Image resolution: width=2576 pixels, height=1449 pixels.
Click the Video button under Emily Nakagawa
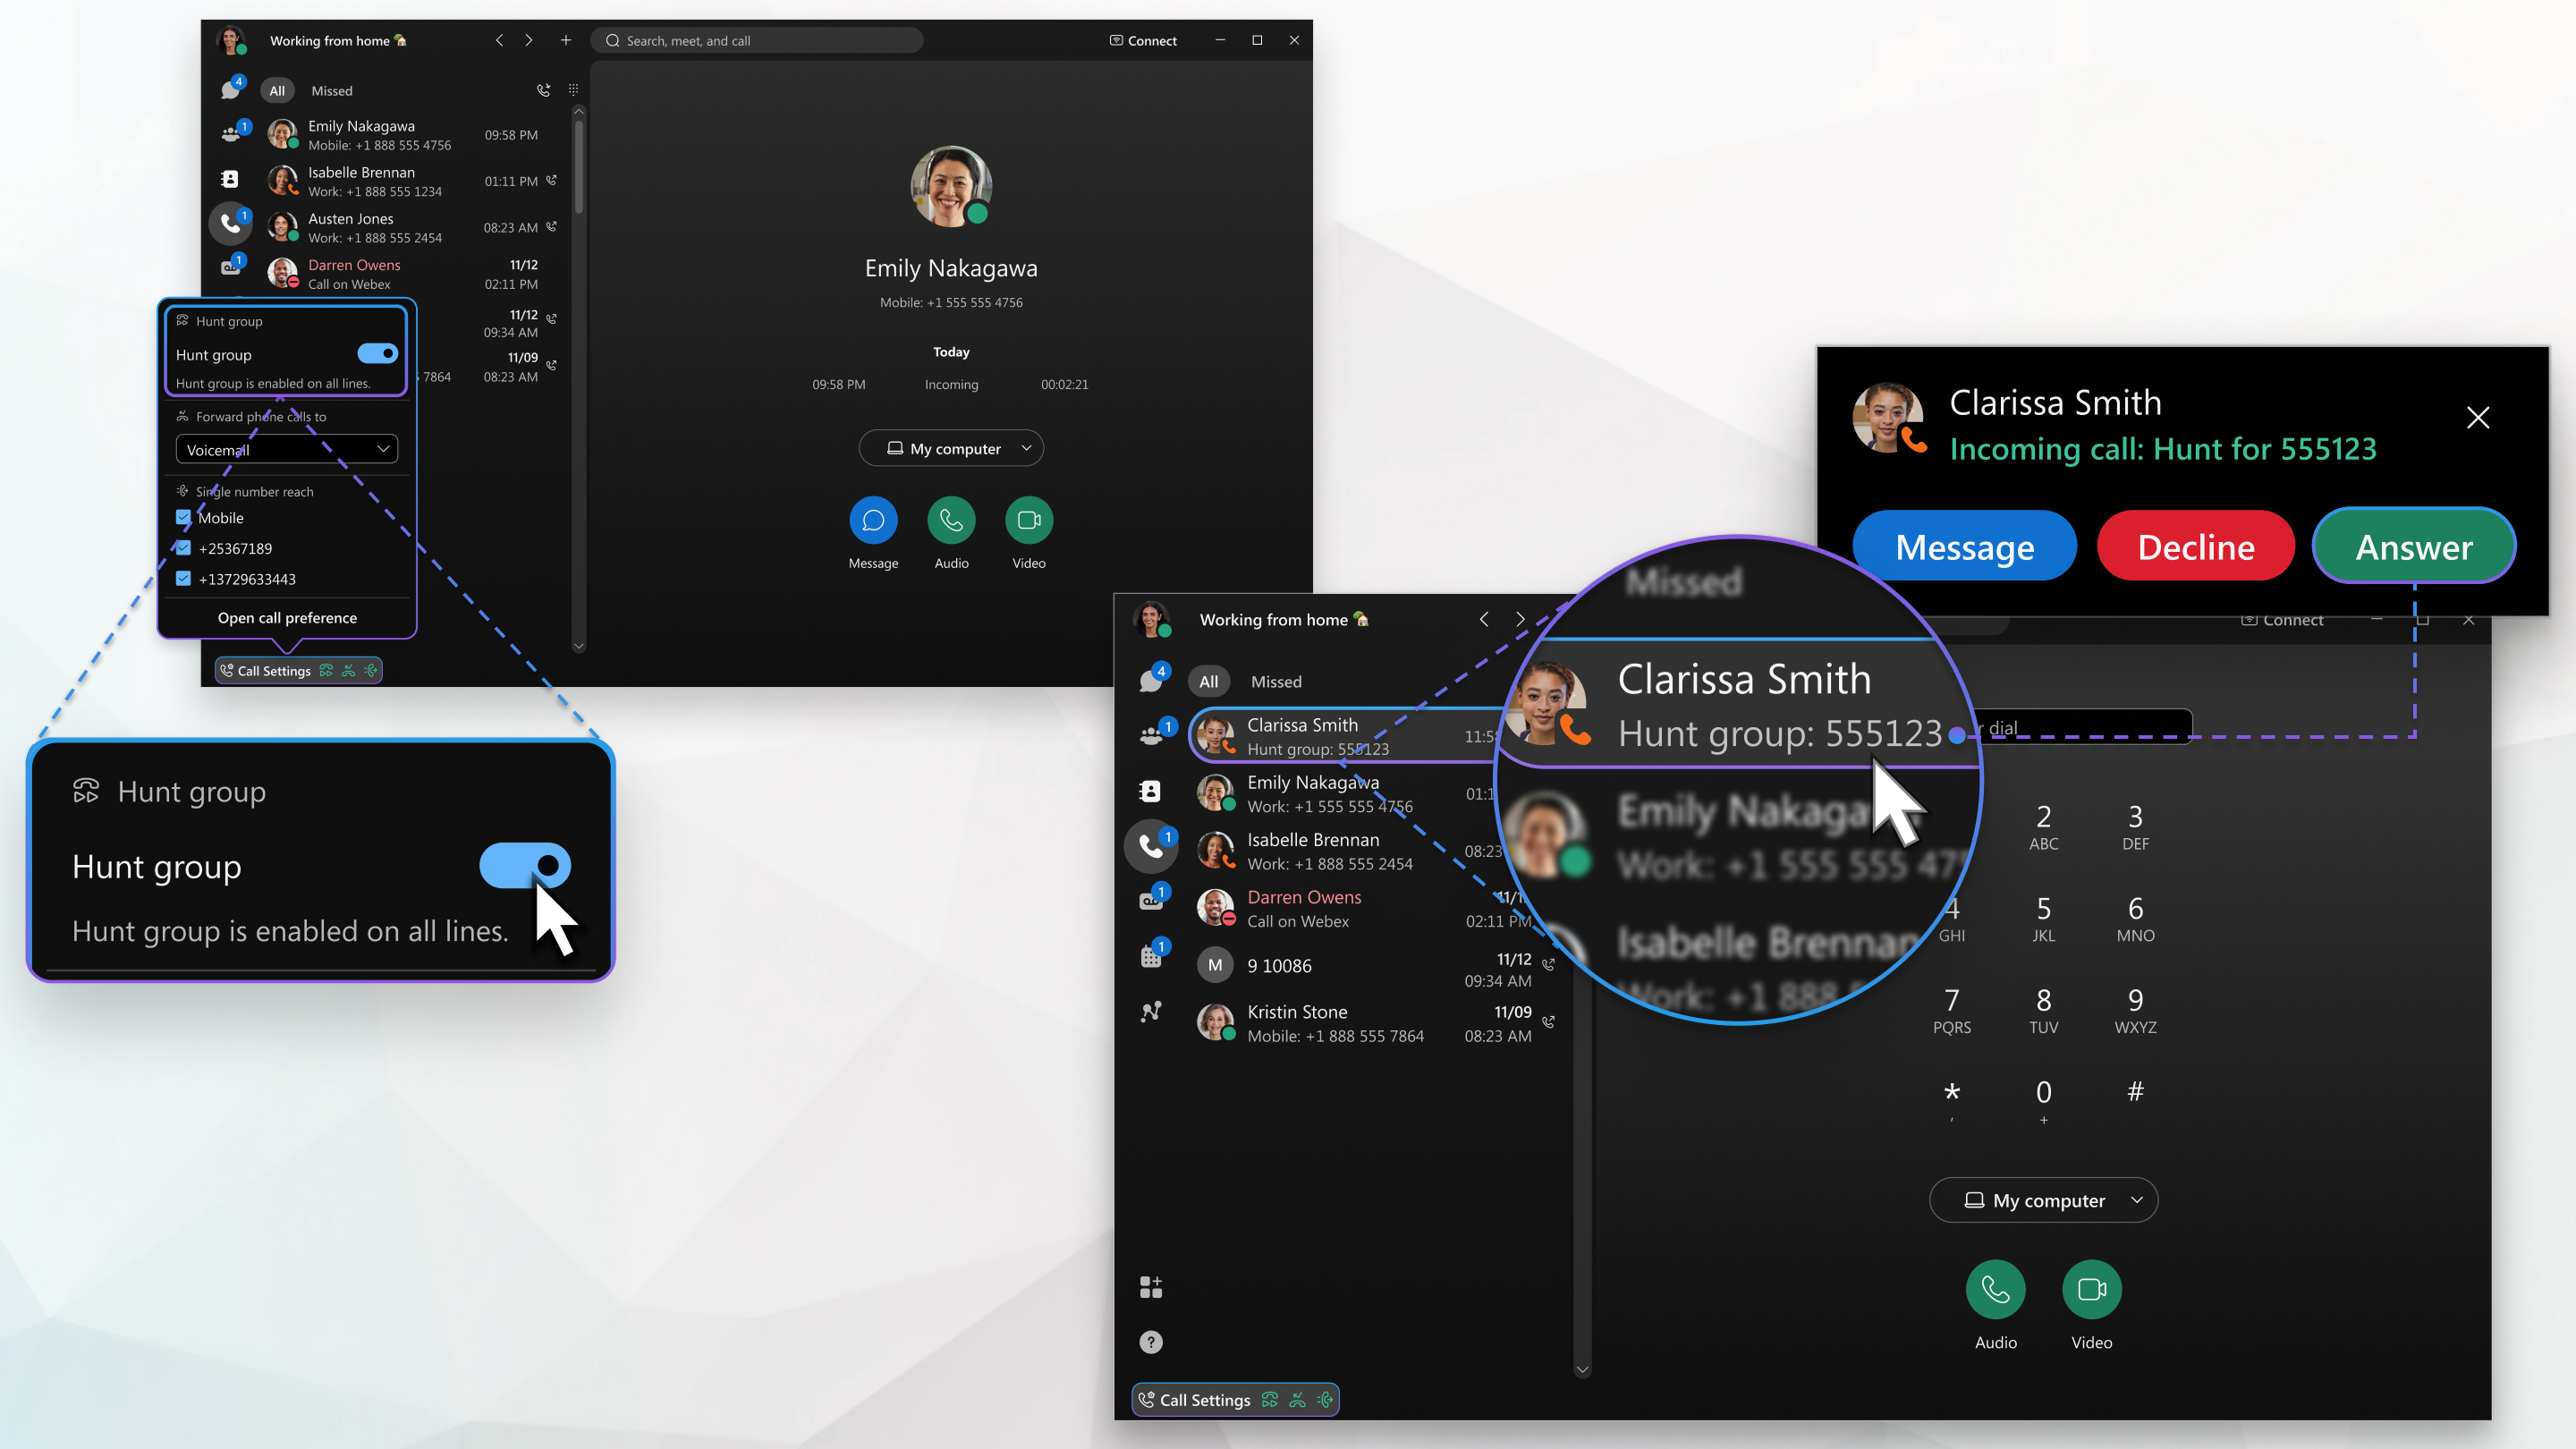point(1028,521)
